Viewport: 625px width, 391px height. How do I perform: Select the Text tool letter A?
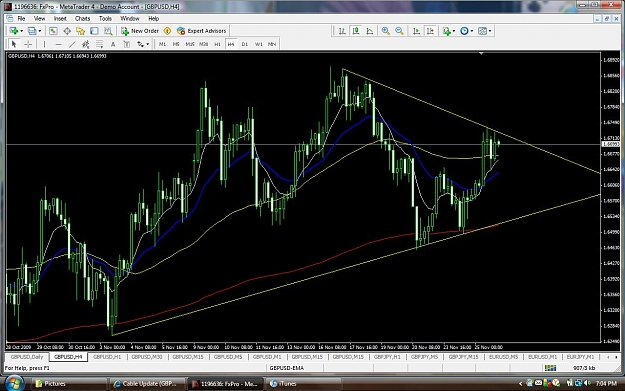pyautogui.click(x=113, y=44)
